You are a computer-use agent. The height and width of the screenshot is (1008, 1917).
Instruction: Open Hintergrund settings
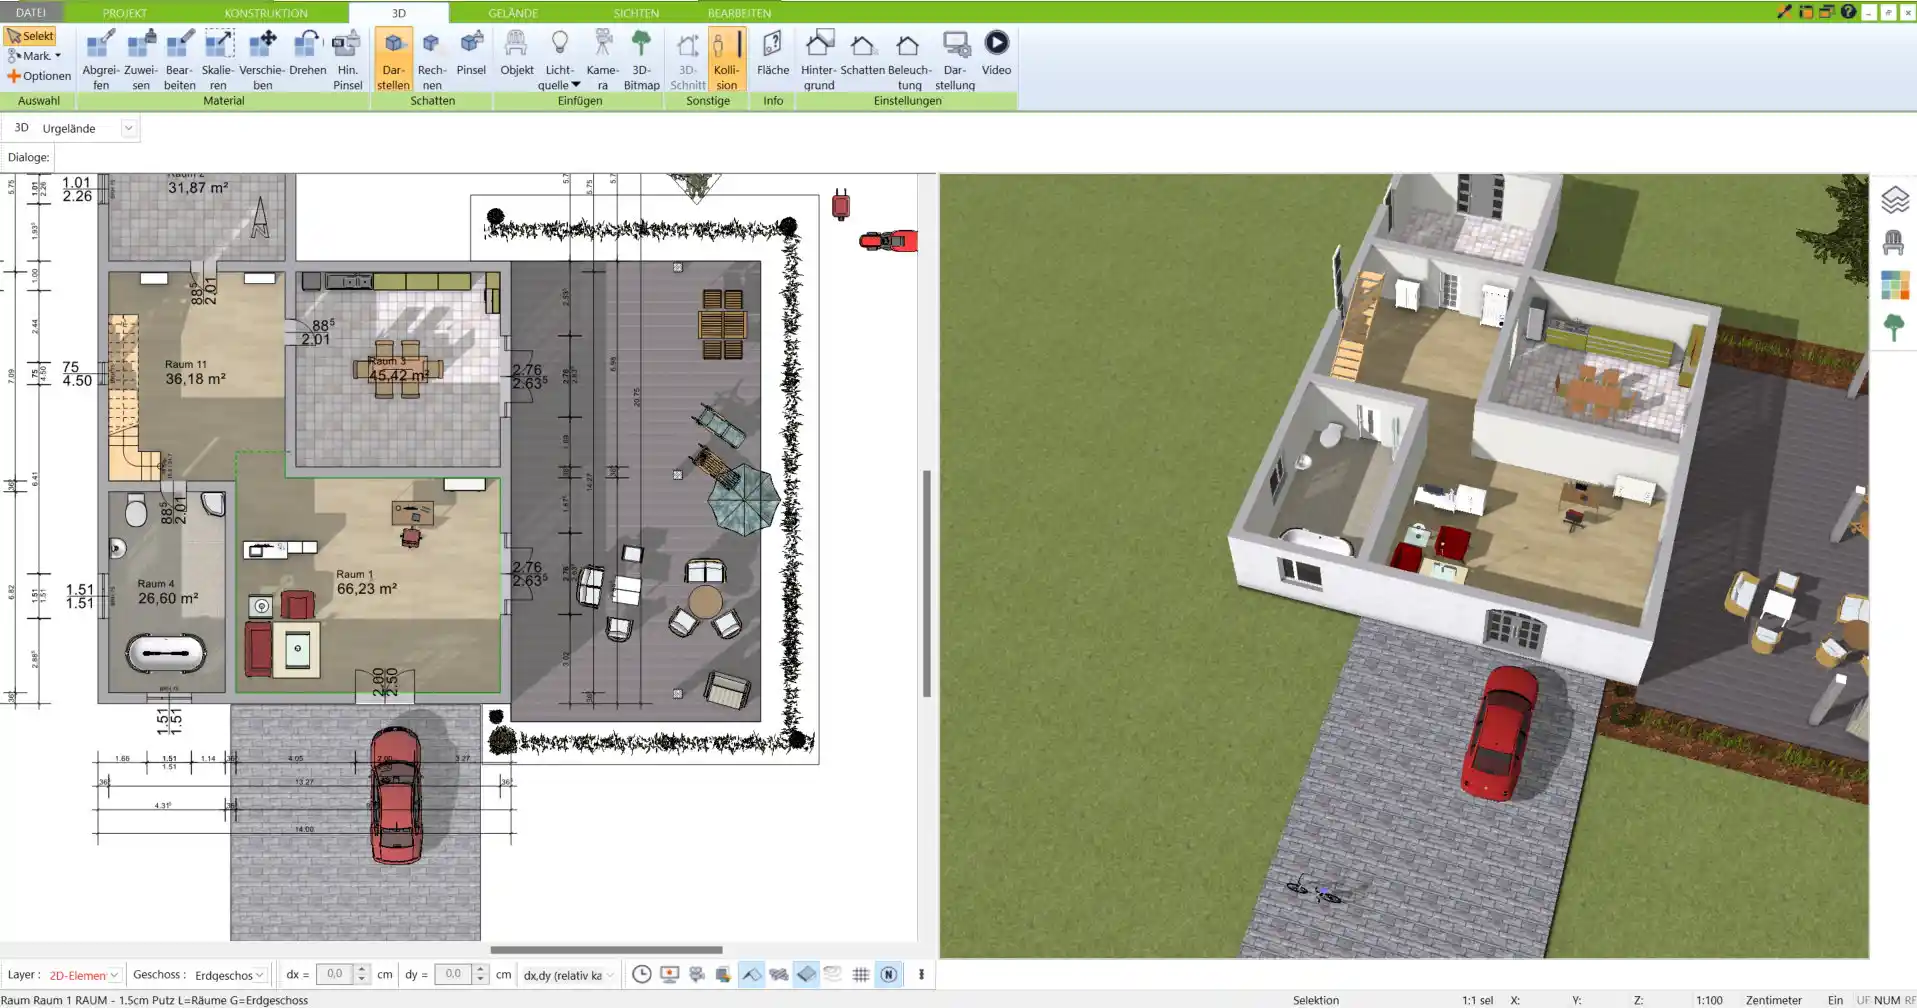(818, 59)
